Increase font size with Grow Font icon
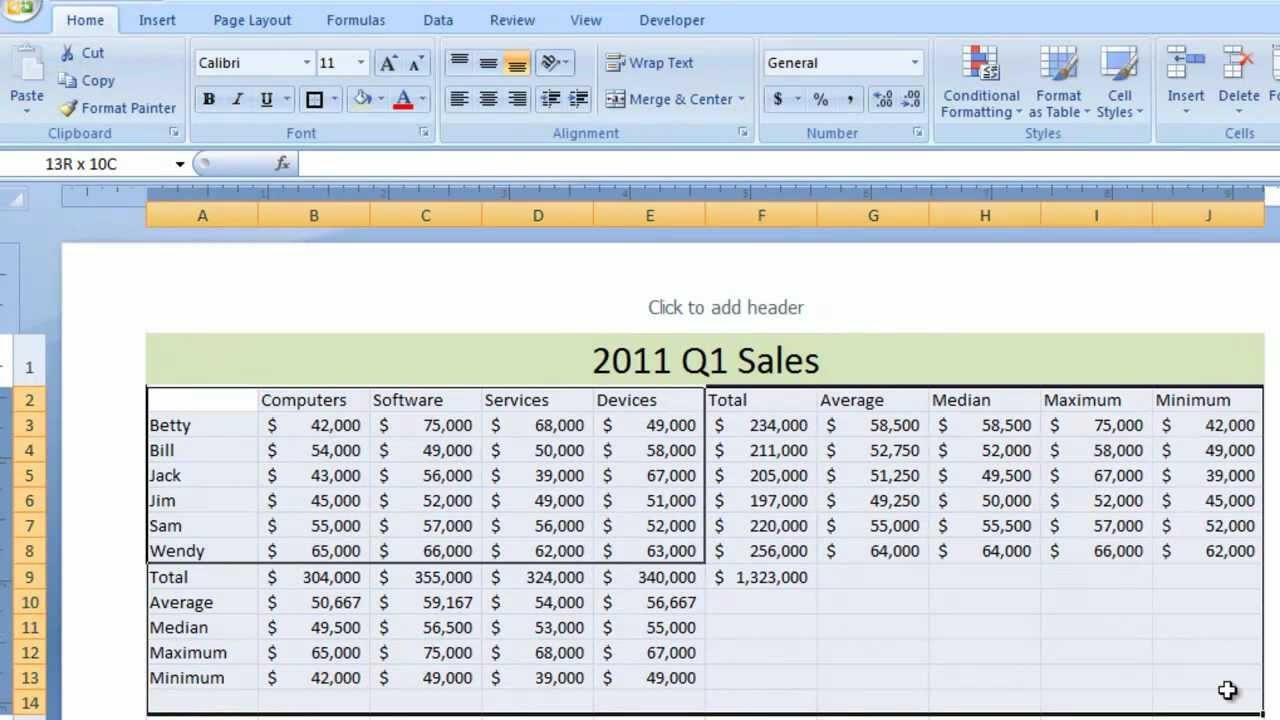 (388, 63)
